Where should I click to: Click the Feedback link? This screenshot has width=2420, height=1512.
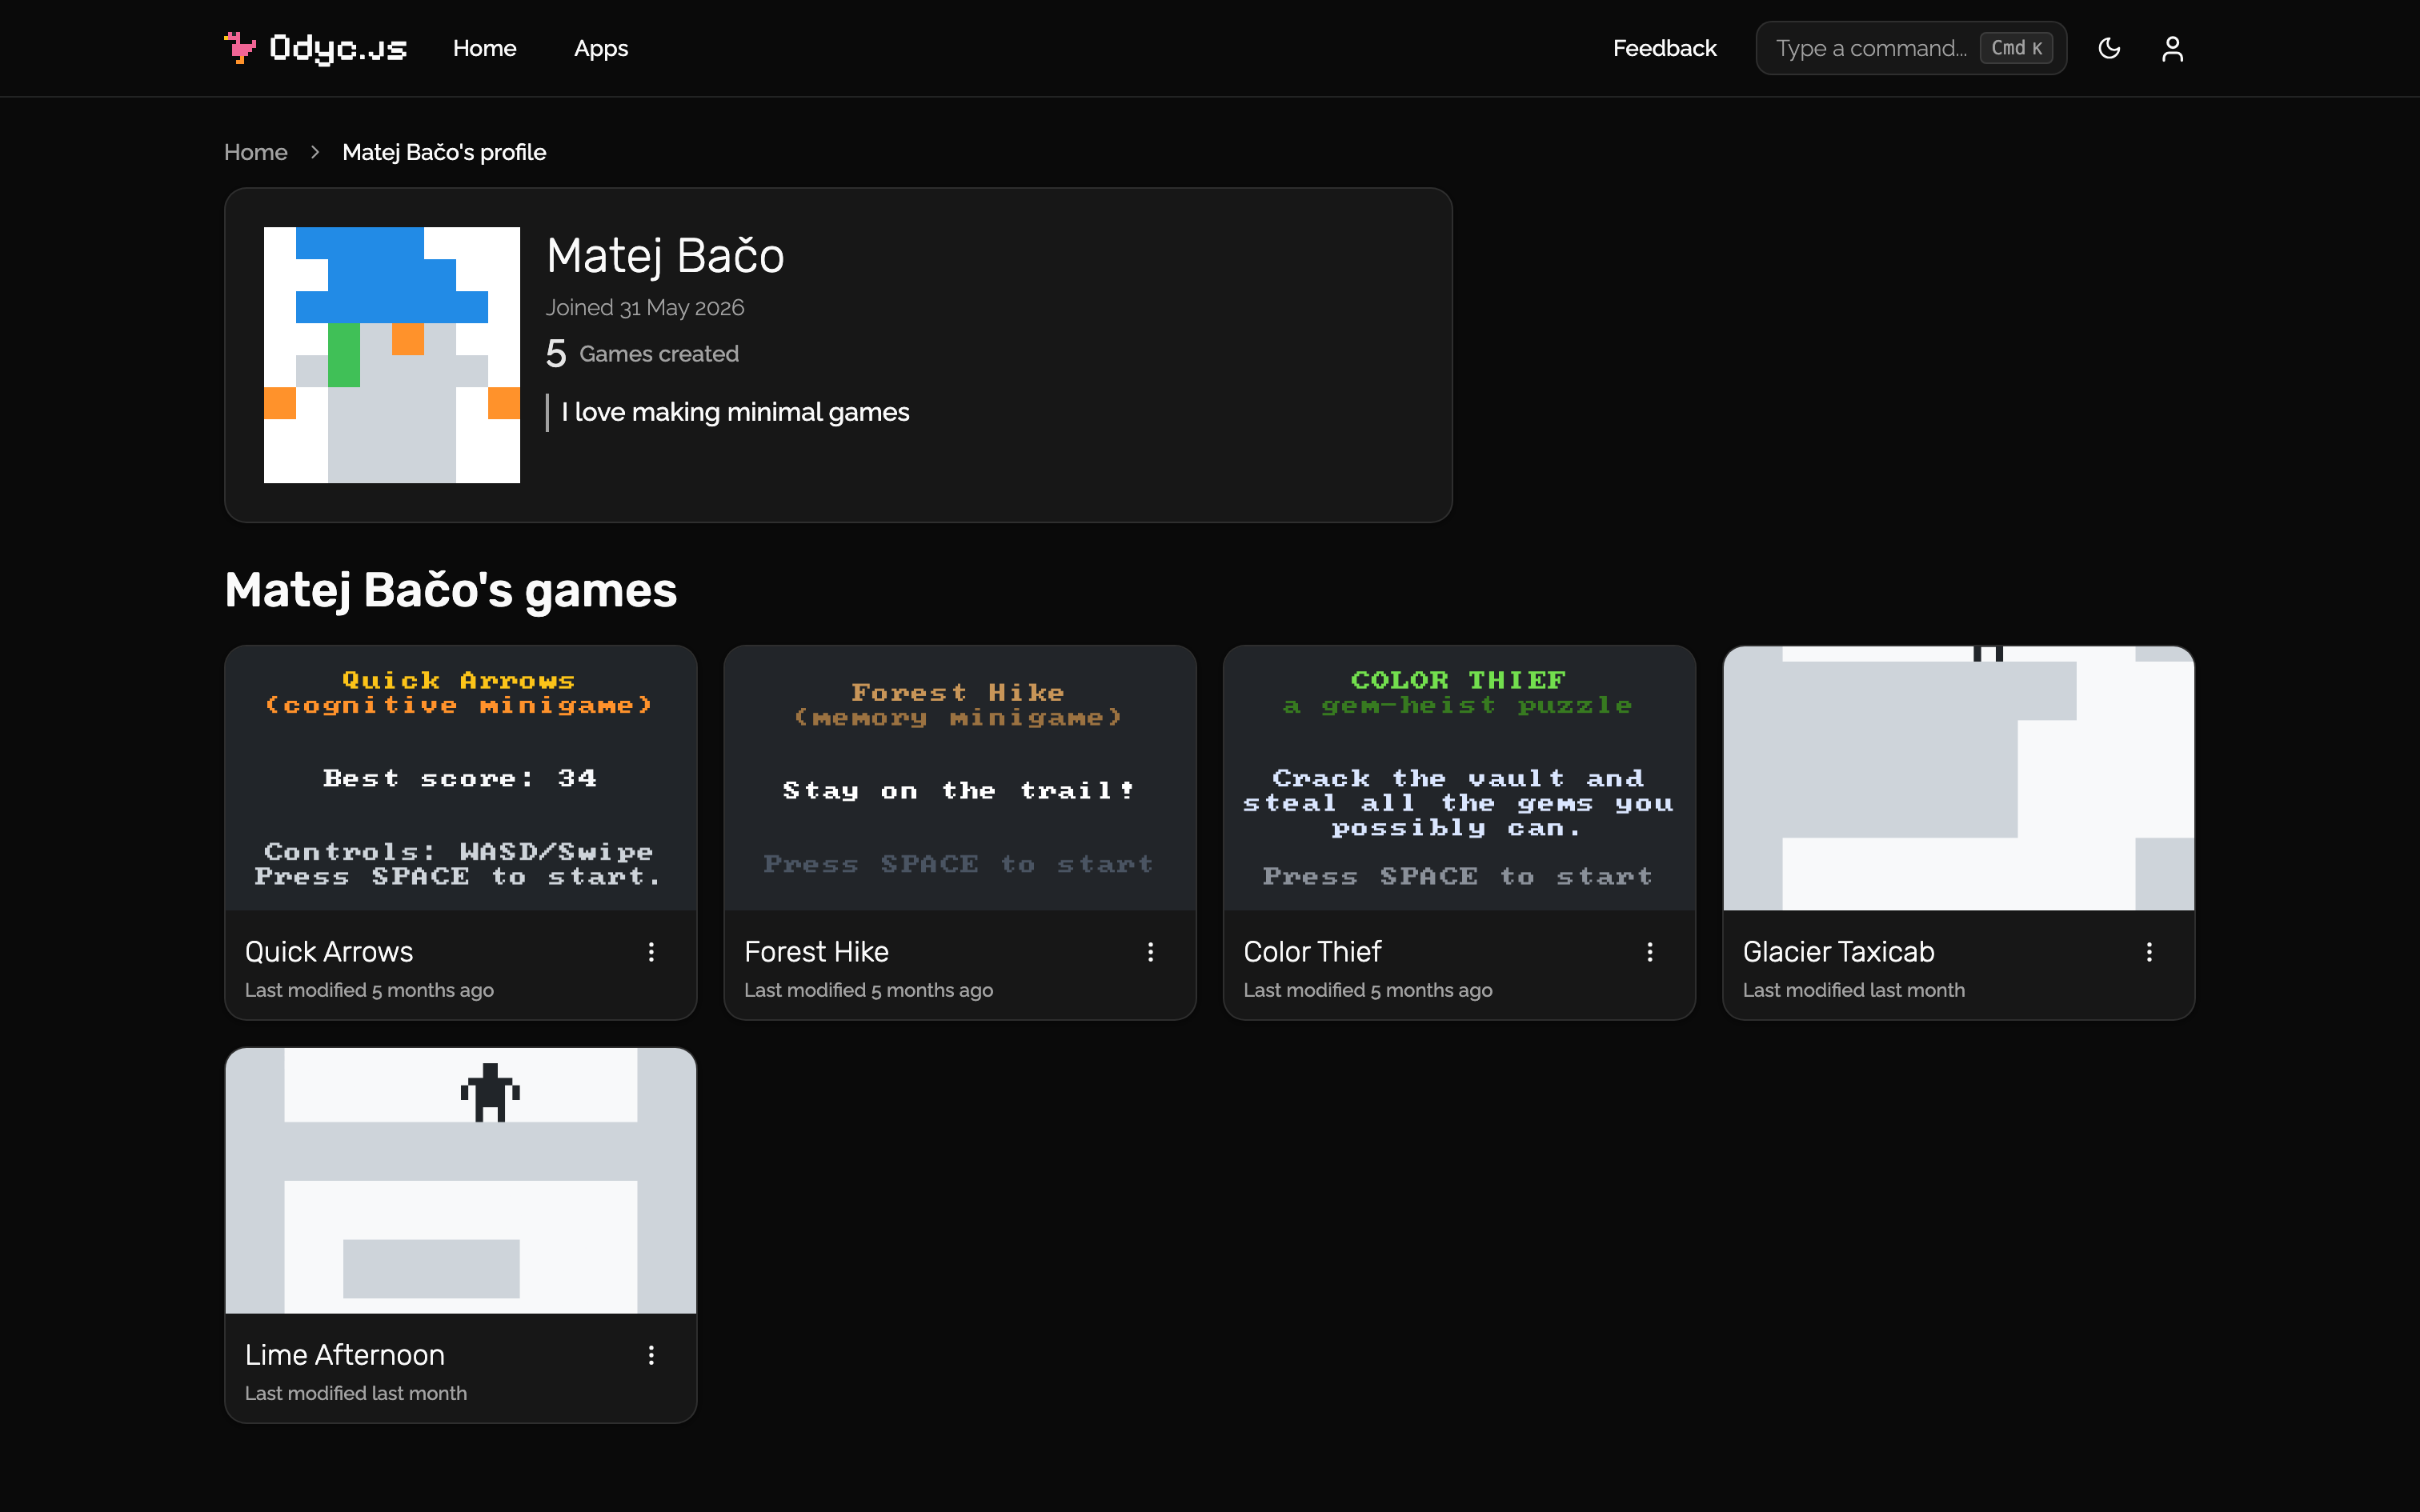tap(1664, 48)
